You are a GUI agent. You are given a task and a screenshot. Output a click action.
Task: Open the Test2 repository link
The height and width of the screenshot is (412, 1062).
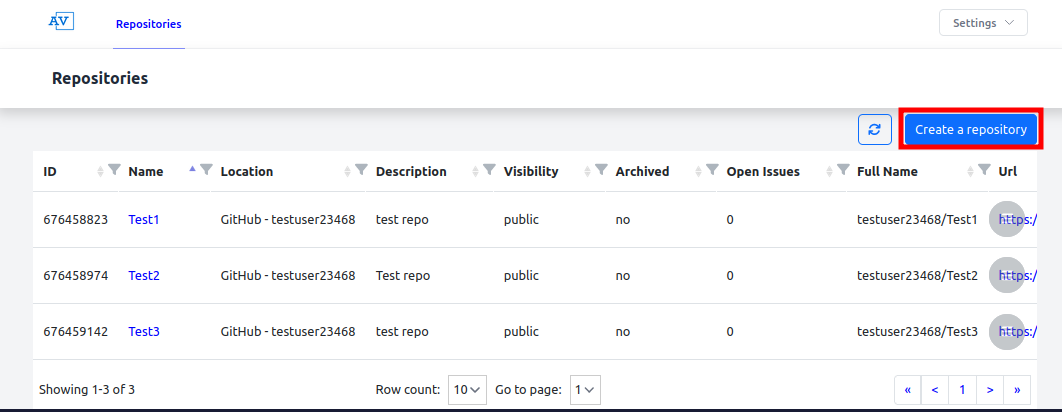tap(144, 276)
